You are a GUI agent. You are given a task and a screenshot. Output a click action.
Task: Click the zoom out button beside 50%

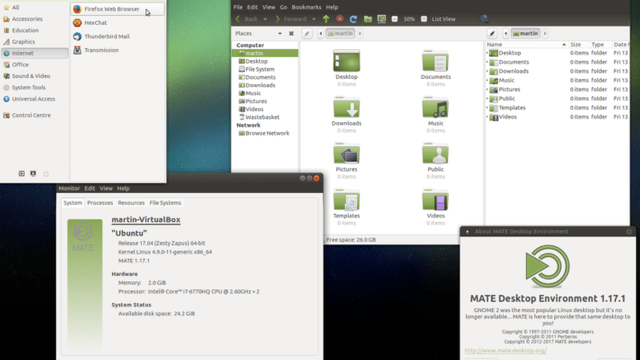click(x=395, y=19)
